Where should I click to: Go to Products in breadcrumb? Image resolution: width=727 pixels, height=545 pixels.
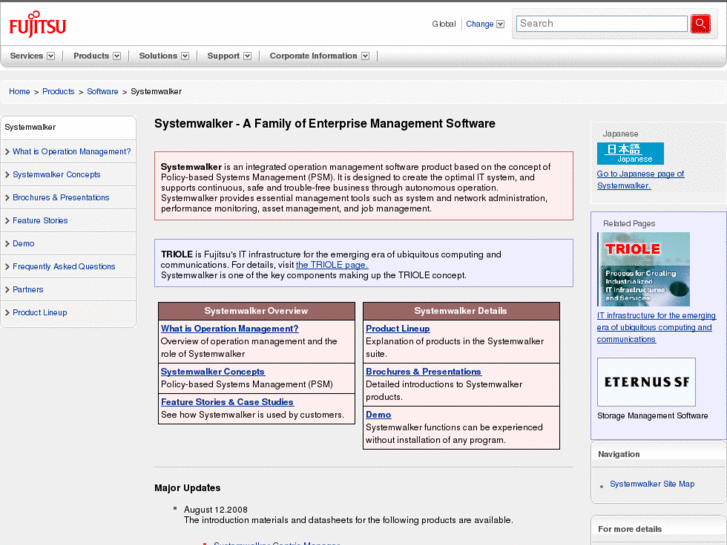58,91
